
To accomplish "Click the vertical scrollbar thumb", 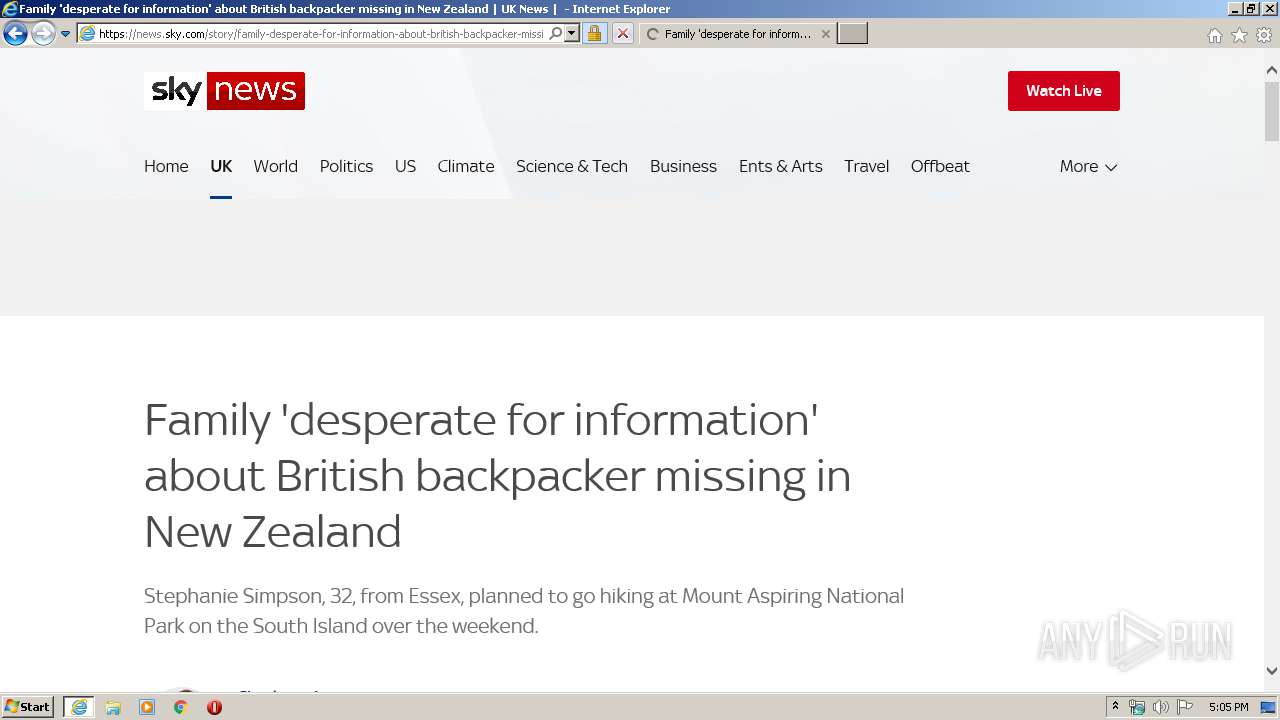I will 1272,110.
